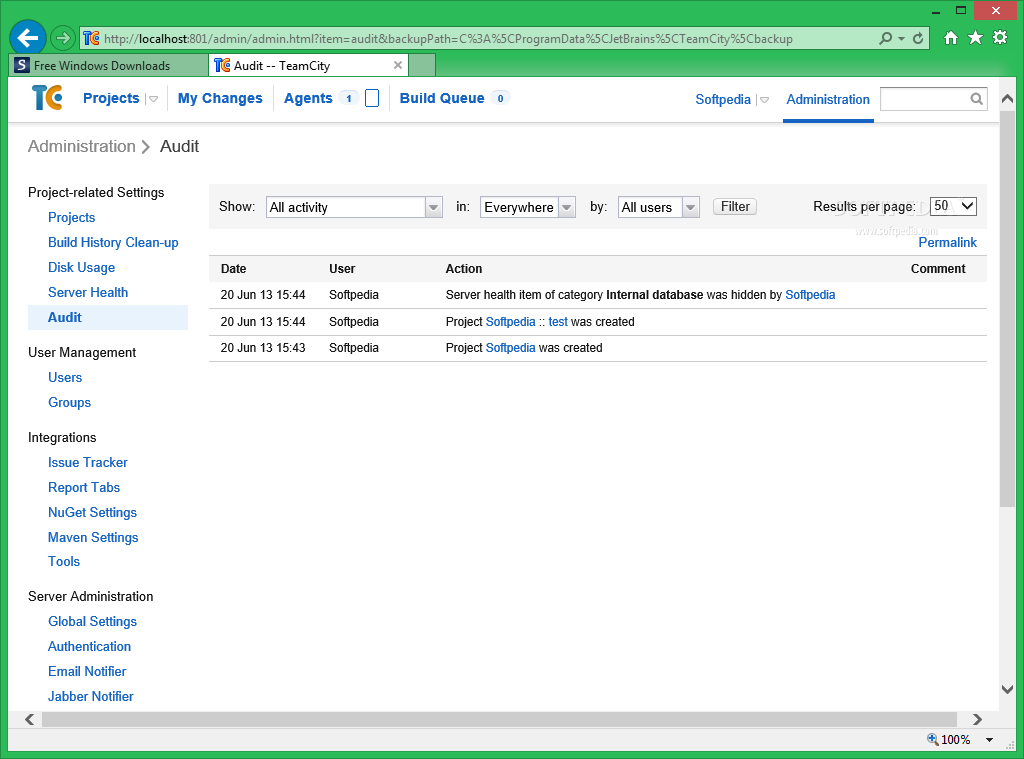1024x759 pixels.
Task: Open NuGet Settings
Action: coord(93,512)
